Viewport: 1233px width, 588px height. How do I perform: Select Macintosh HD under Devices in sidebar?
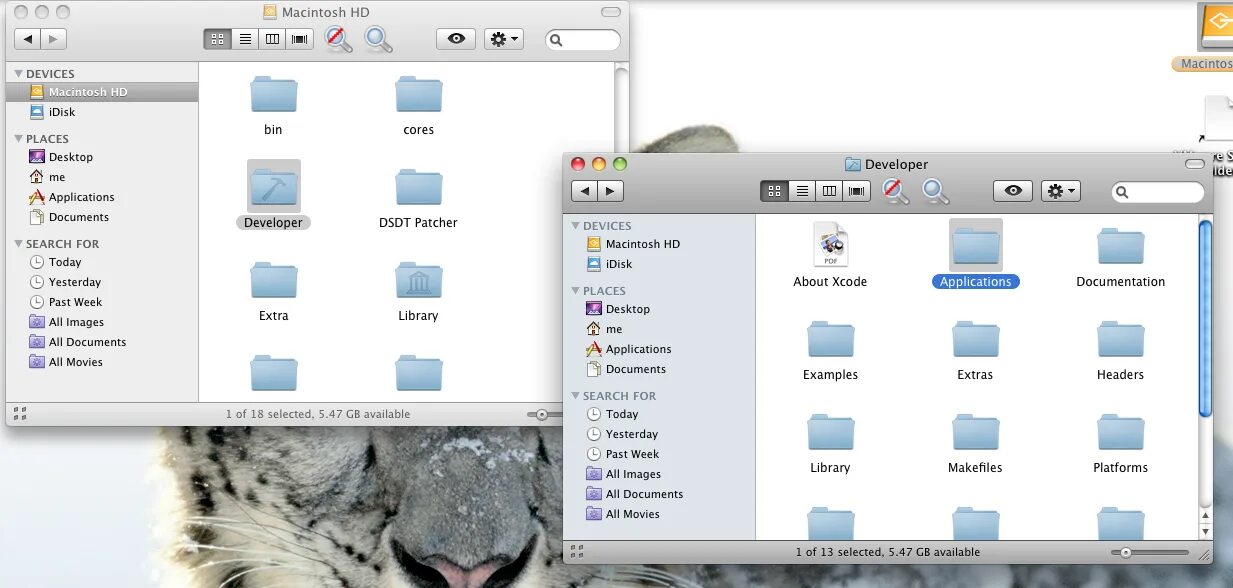87,91
